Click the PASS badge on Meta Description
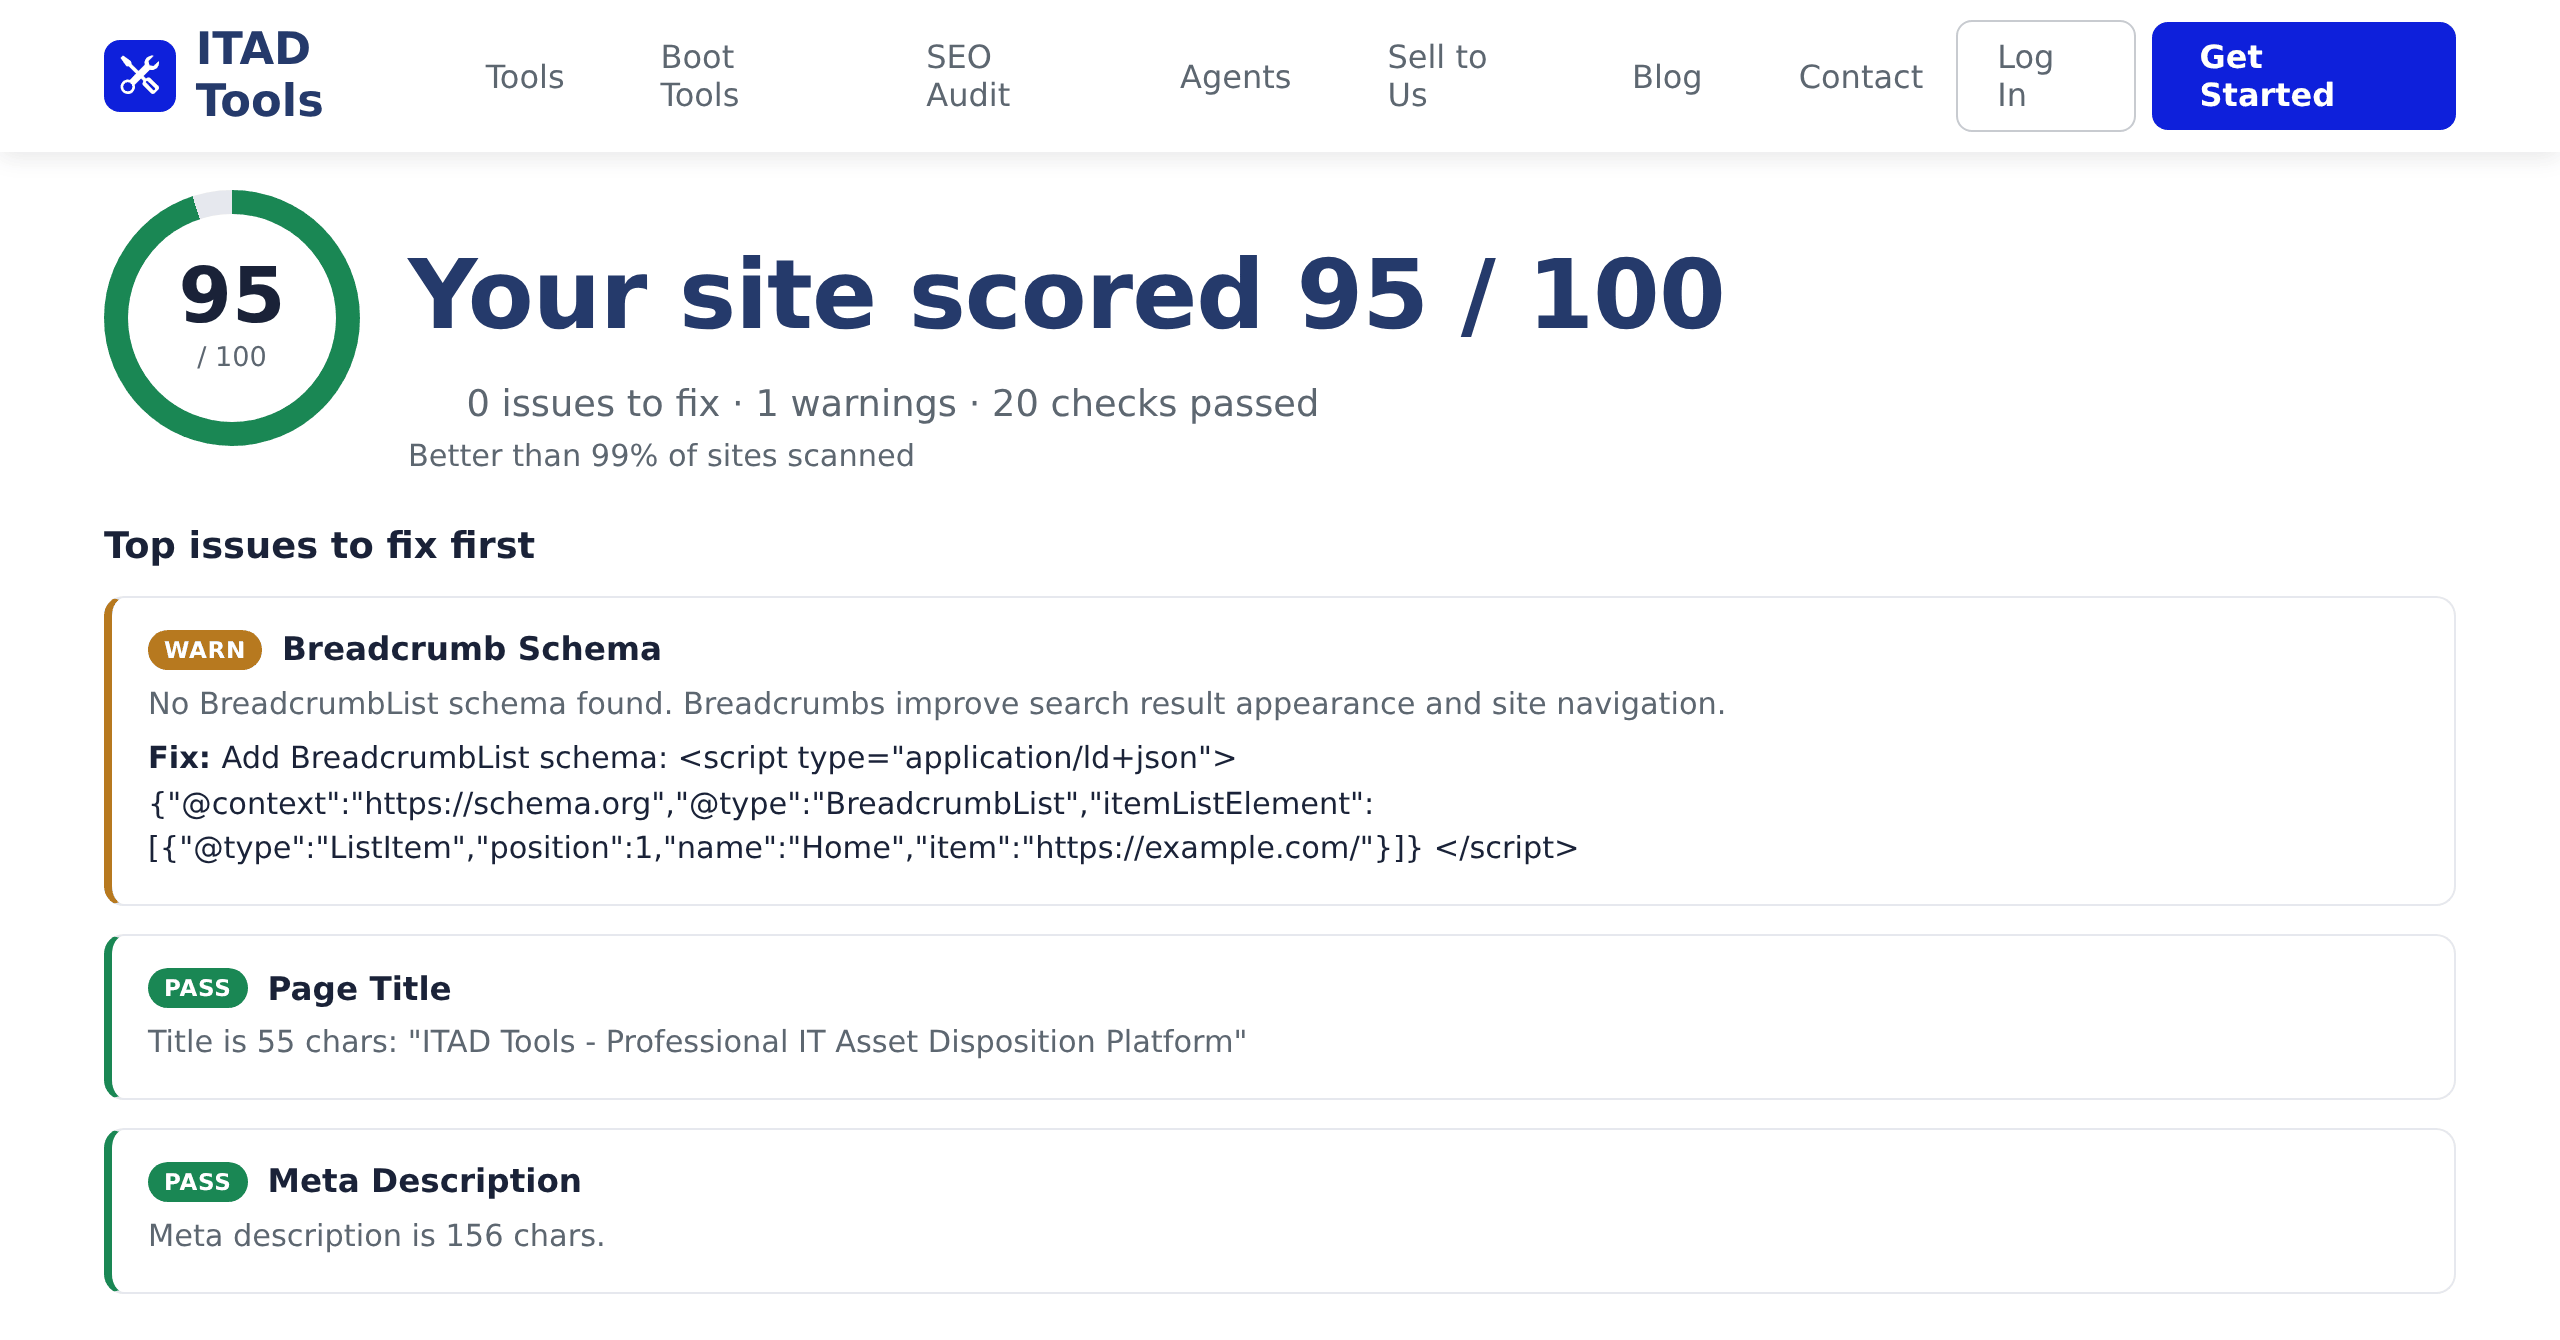This screenshot has height=1340, width=2560. pos(198,1182)
